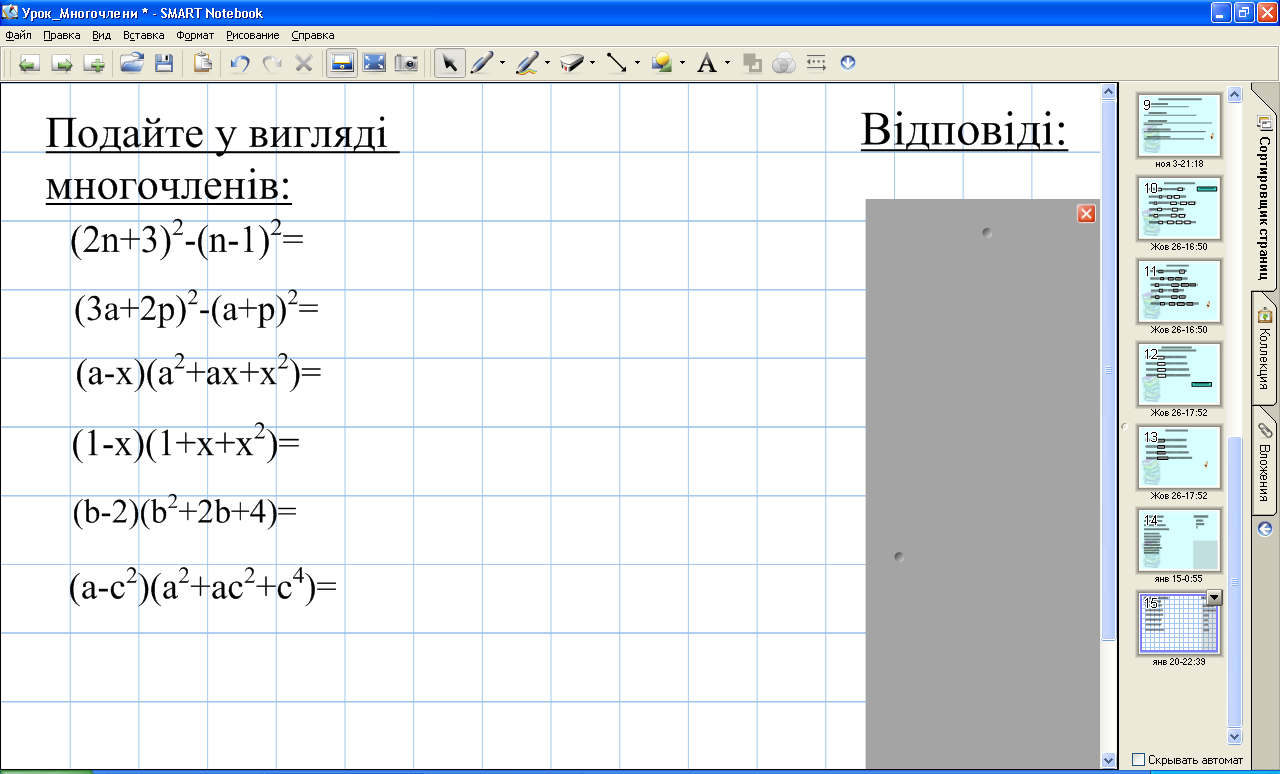1280x774 pixels.
Task: Close the gray screen shade
Action: tap(1086, 213)
